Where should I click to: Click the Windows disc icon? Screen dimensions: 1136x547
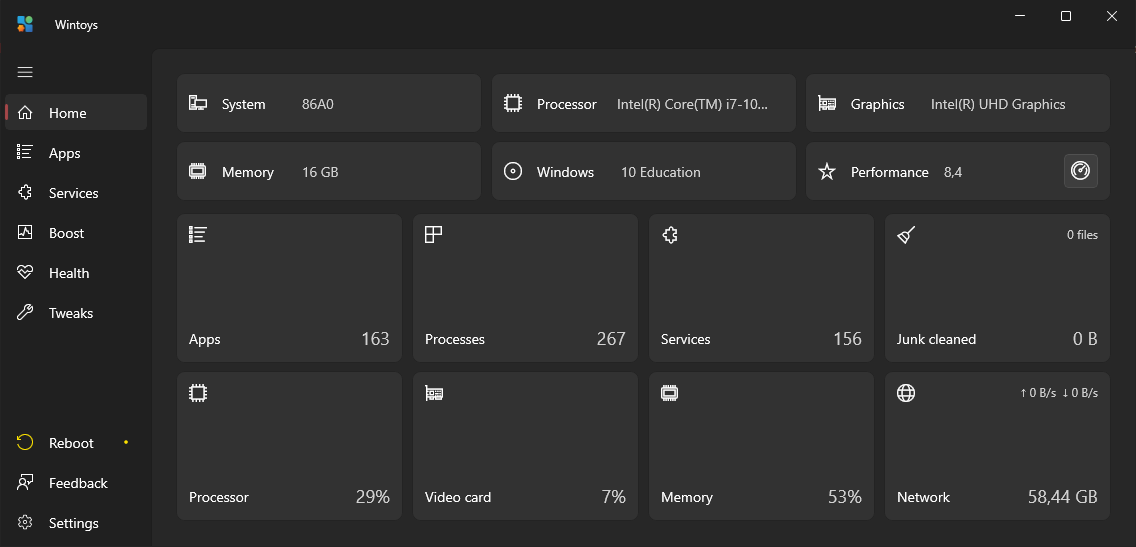513,172
